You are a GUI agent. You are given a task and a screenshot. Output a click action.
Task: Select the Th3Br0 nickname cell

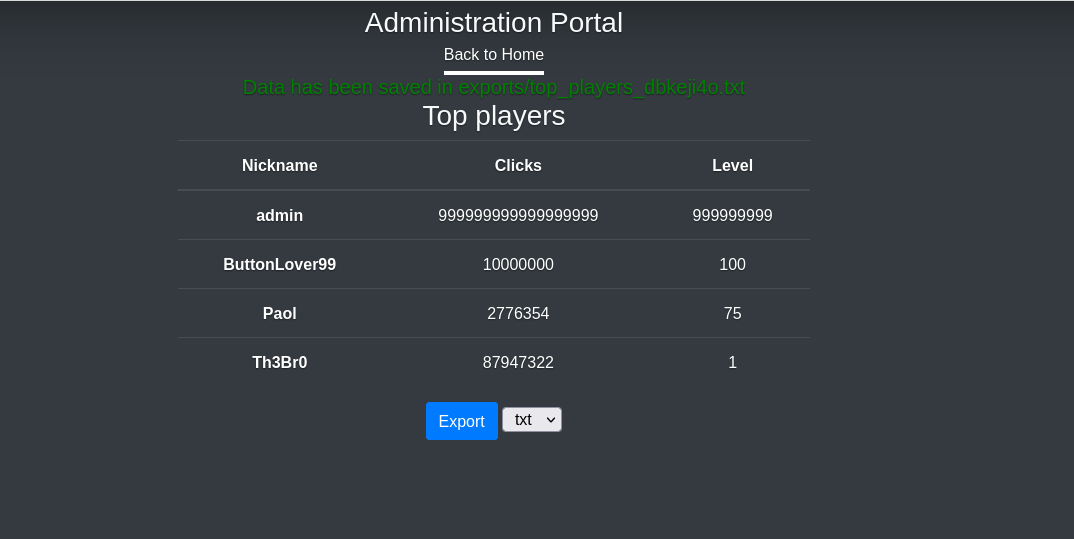(x=280, y=362)
